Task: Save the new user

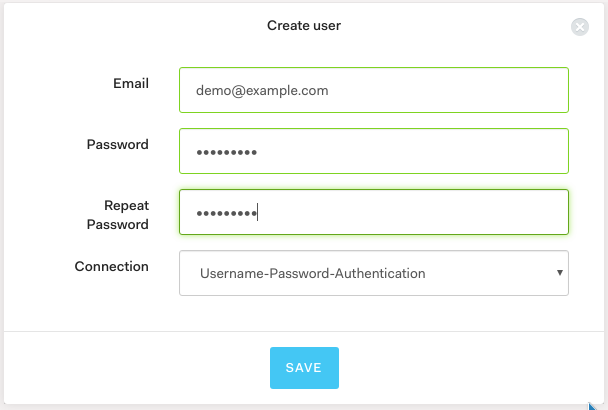Action: click(304, 368)
